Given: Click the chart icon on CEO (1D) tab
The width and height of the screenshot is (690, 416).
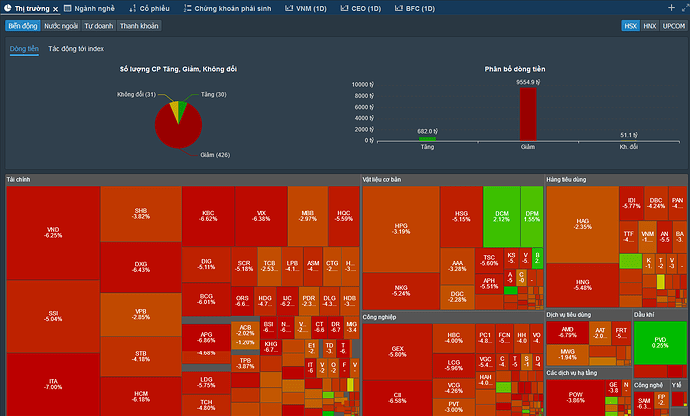Looking at the screenshot, I should [344, 8].
